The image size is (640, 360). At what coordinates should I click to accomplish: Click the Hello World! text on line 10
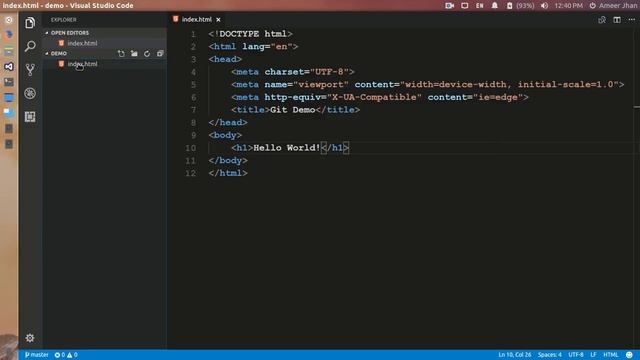click(x=287, y=148)
